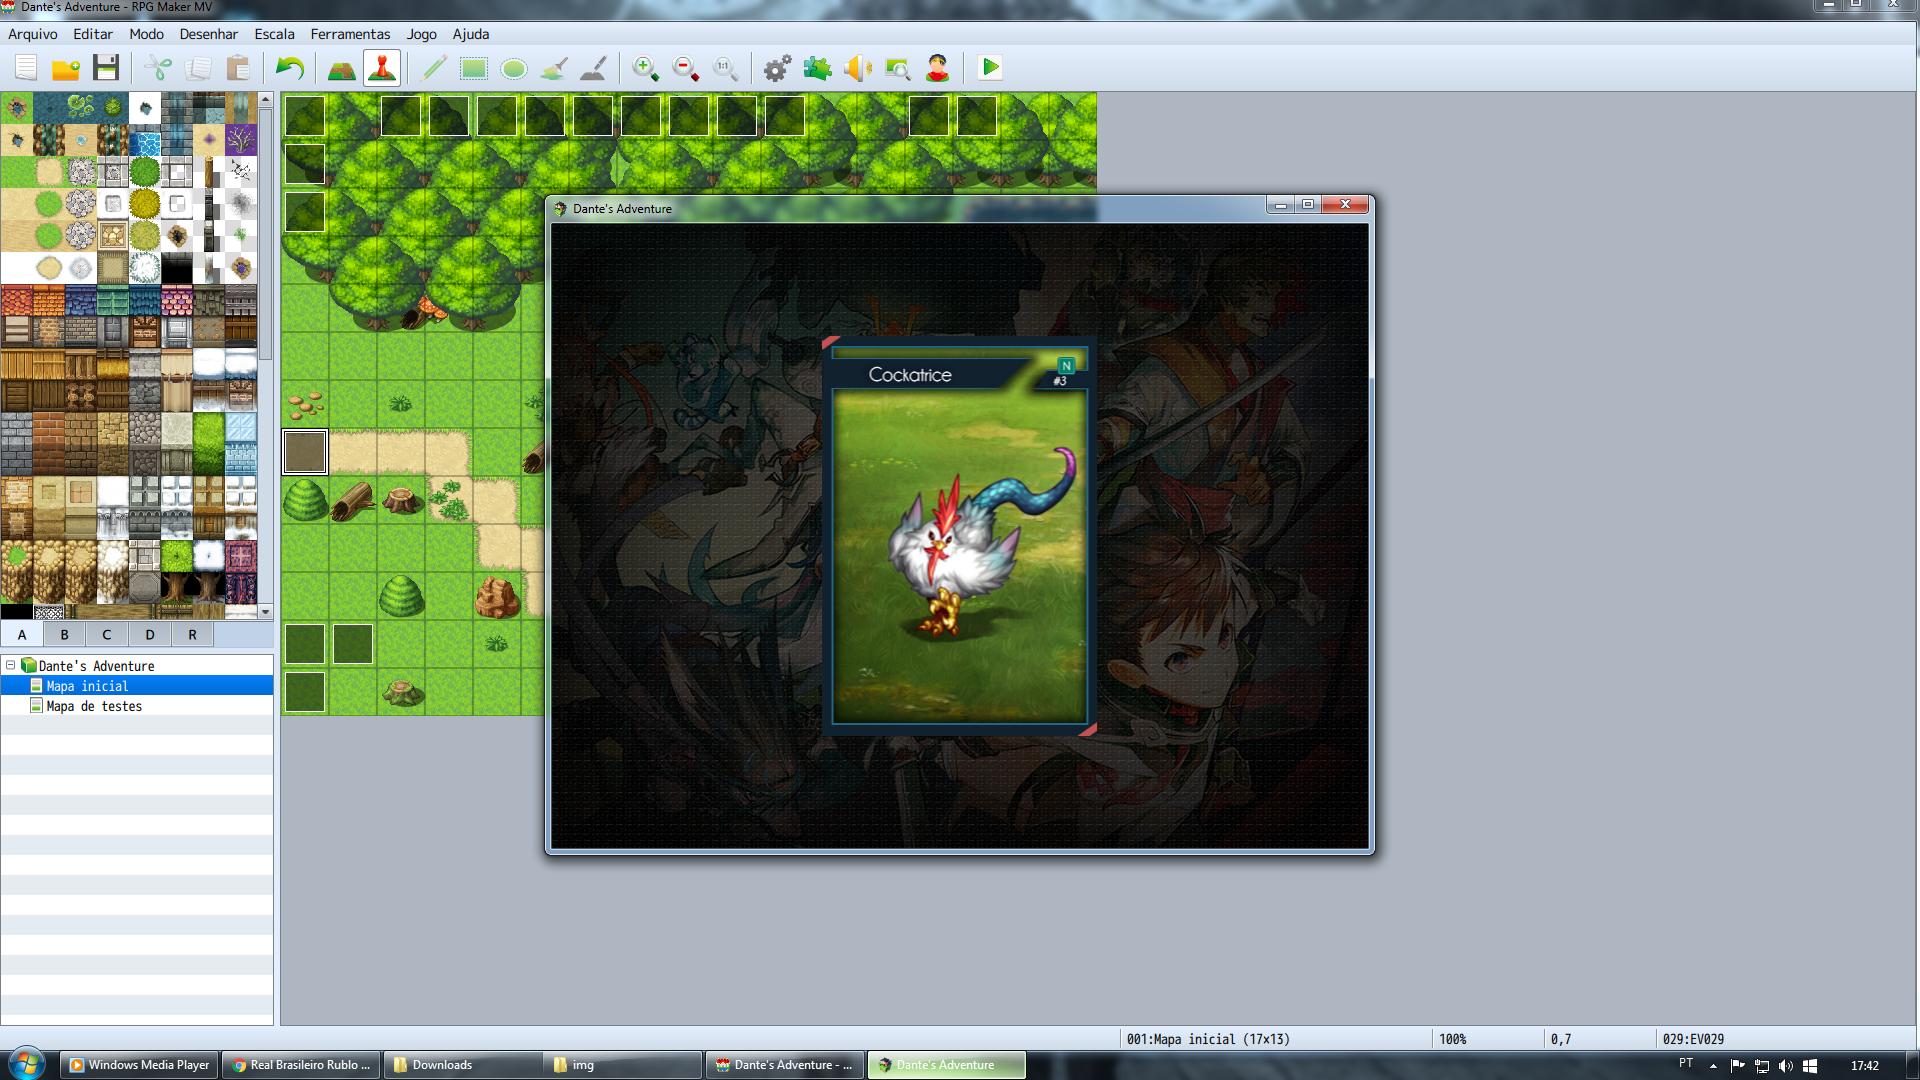Open the Editar menu
1920x1080 pixels.
click(x=93, y=34)
